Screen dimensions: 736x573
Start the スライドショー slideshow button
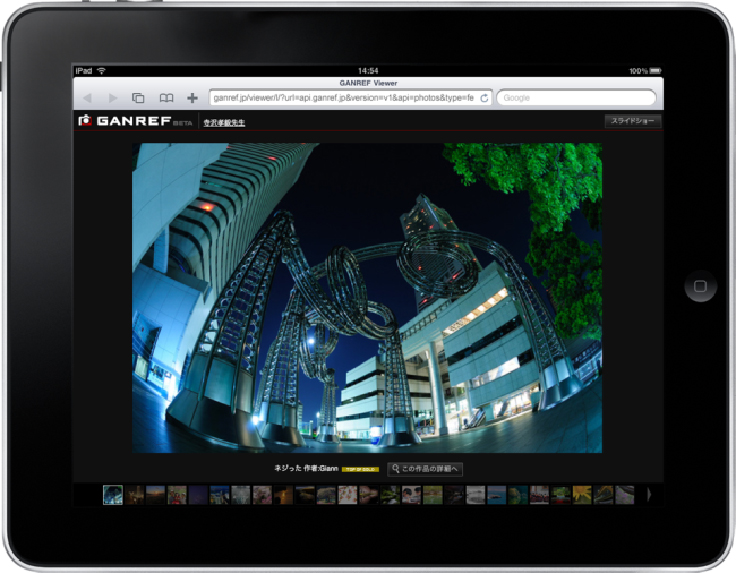point(632,121)
